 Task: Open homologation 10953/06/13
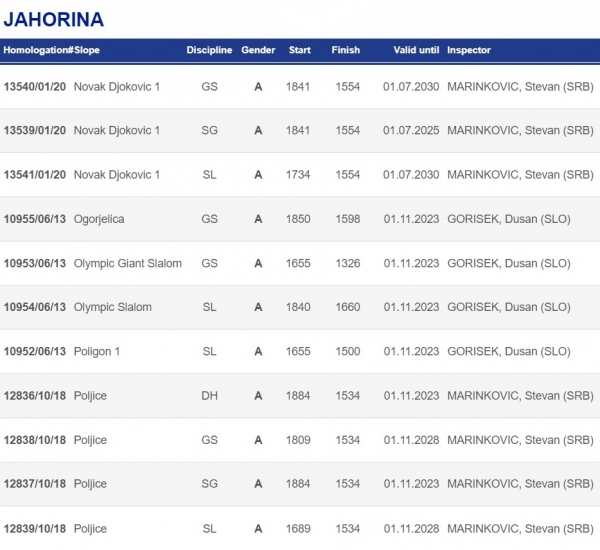pos(35,264)
